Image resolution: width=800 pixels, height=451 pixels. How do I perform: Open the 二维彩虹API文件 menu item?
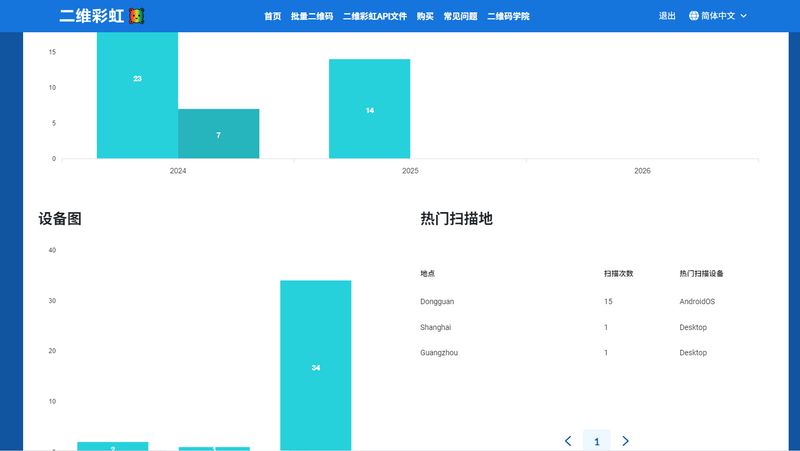pos(374,16)
